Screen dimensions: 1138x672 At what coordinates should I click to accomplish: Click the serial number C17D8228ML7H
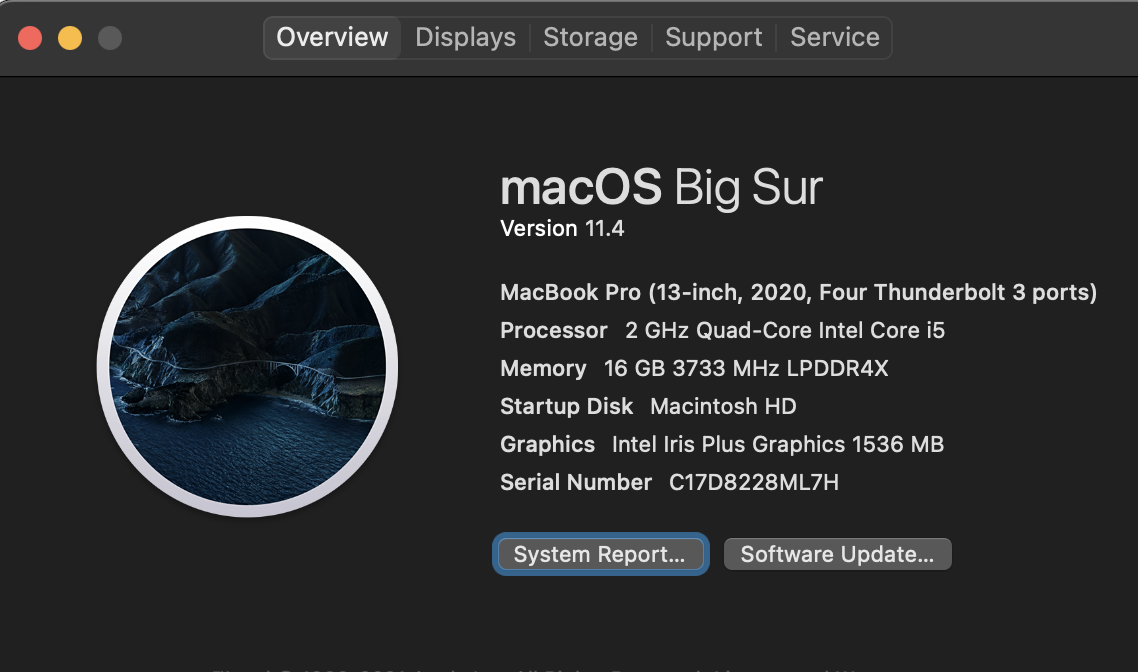click(754, 483)
